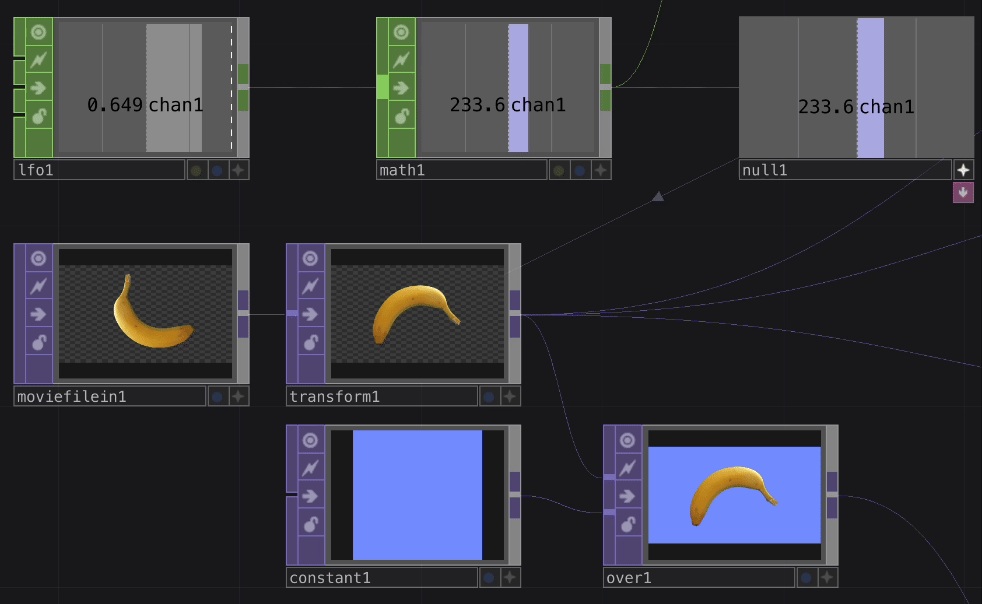Image resolution: width=982 pixels, height=604 pixels.
Task: Expand over1 parameters with the plus button
Action: pos(828,577)
